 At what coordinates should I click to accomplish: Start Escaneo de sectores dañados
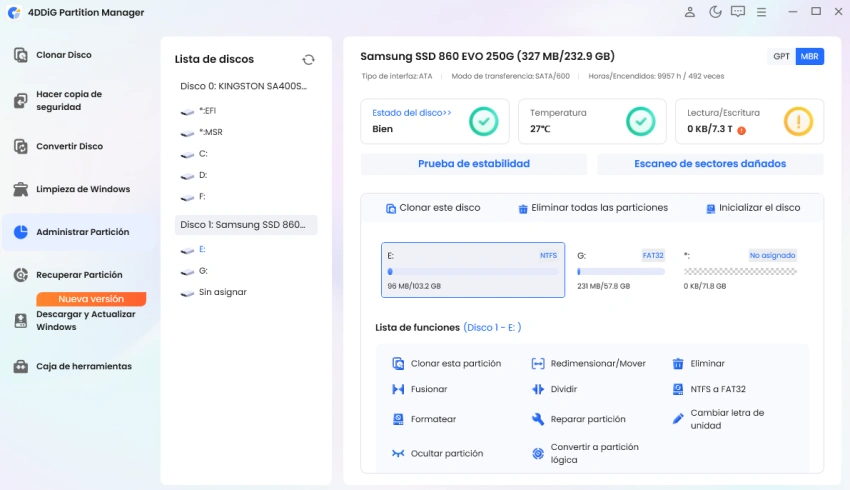click(x=710, y=164)
